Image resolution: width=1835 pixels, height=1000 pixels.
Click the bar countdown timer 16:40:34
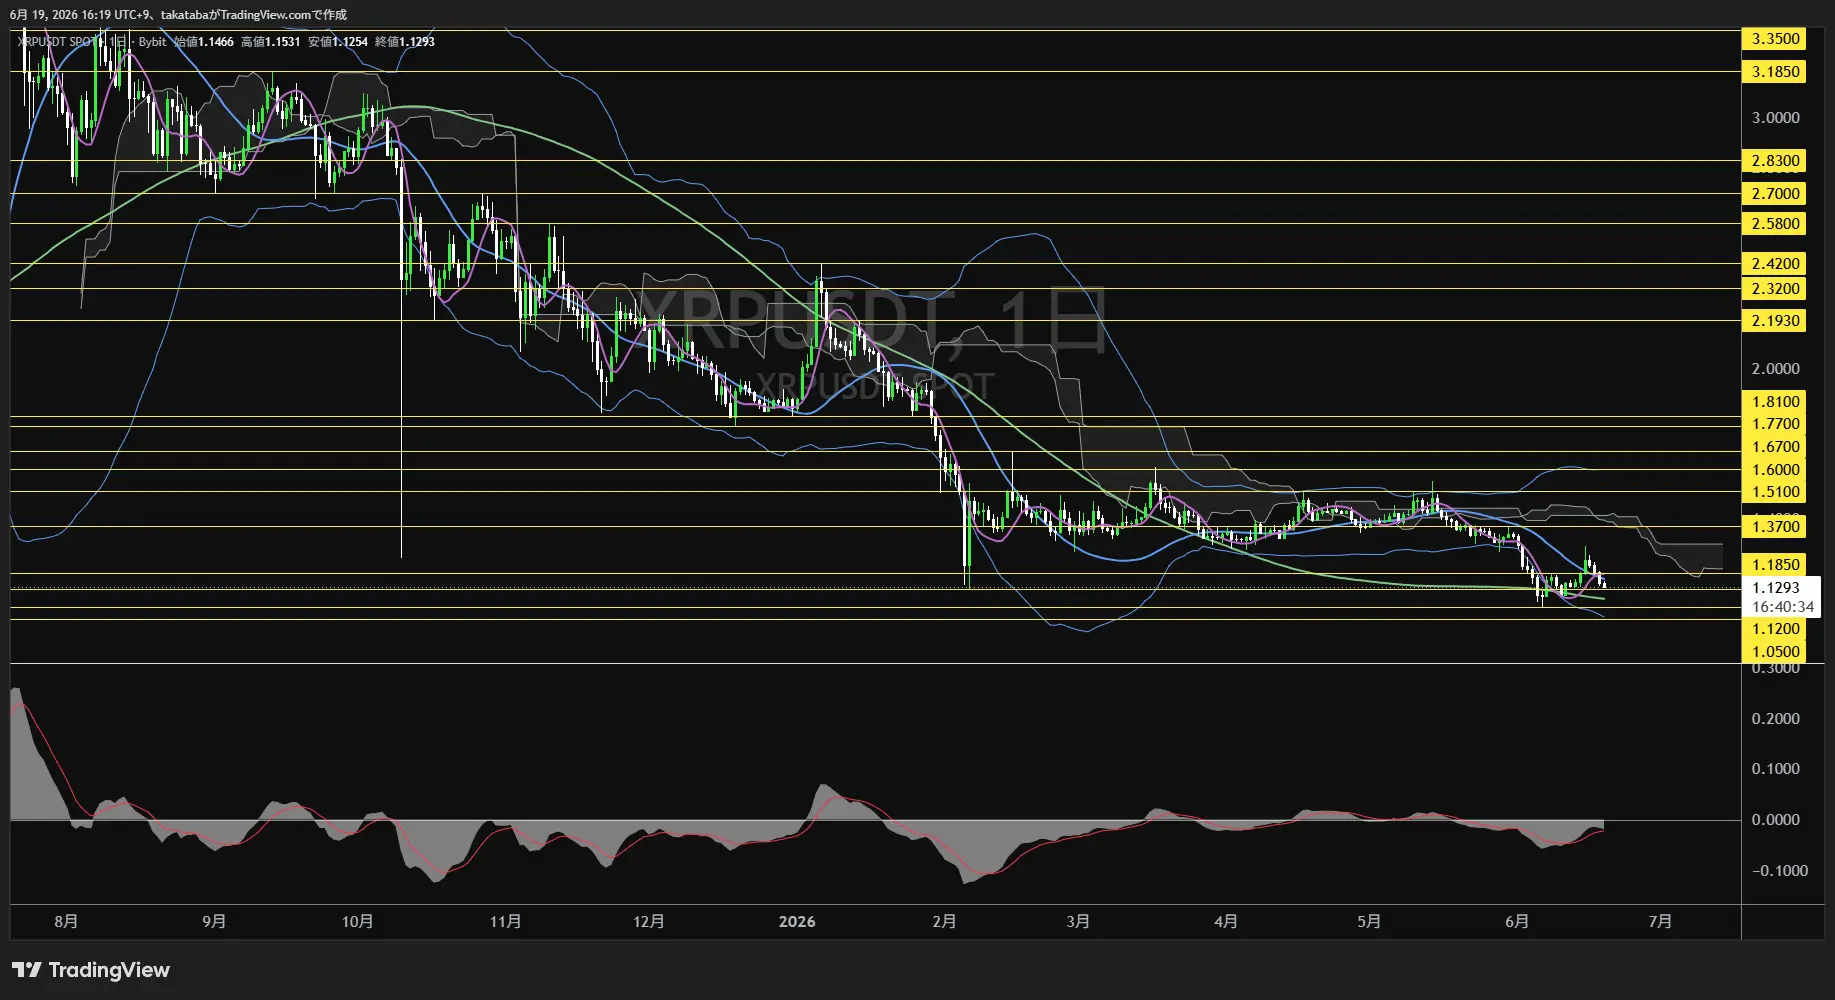1782,607
